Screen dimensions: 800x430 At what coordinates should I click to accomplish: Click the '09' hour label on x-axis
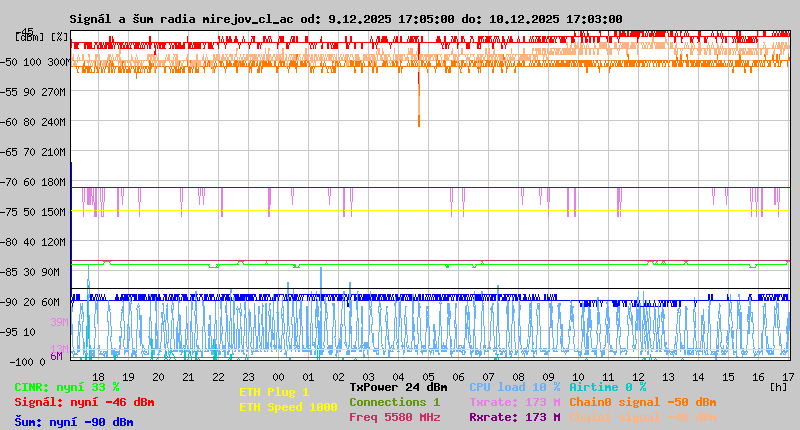click(548, 377)
